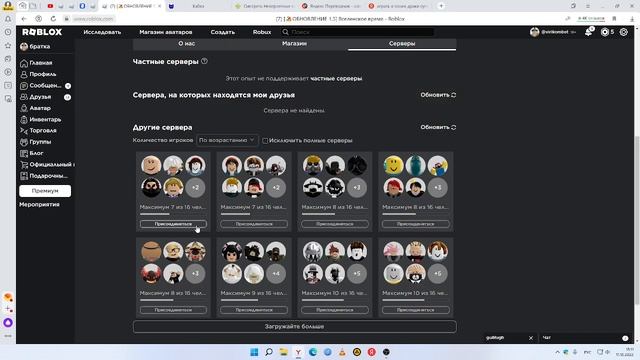Close the gubtugh chat window
Screen dimensions: 640x360
pyautogui.click(x=531, y=338)
